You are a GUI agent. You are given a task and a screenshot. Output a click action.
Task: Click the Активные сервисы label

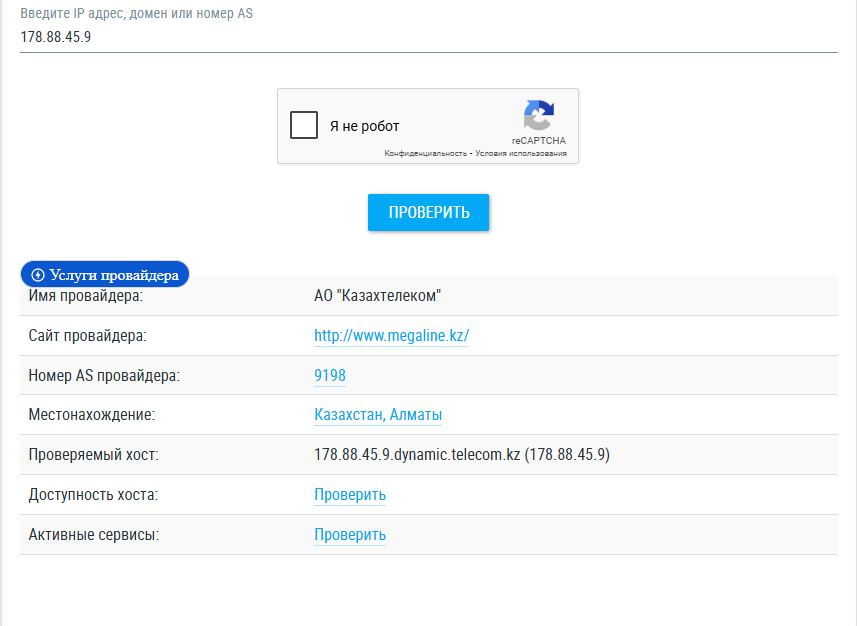pyautogui.click(x=93, y=535)
